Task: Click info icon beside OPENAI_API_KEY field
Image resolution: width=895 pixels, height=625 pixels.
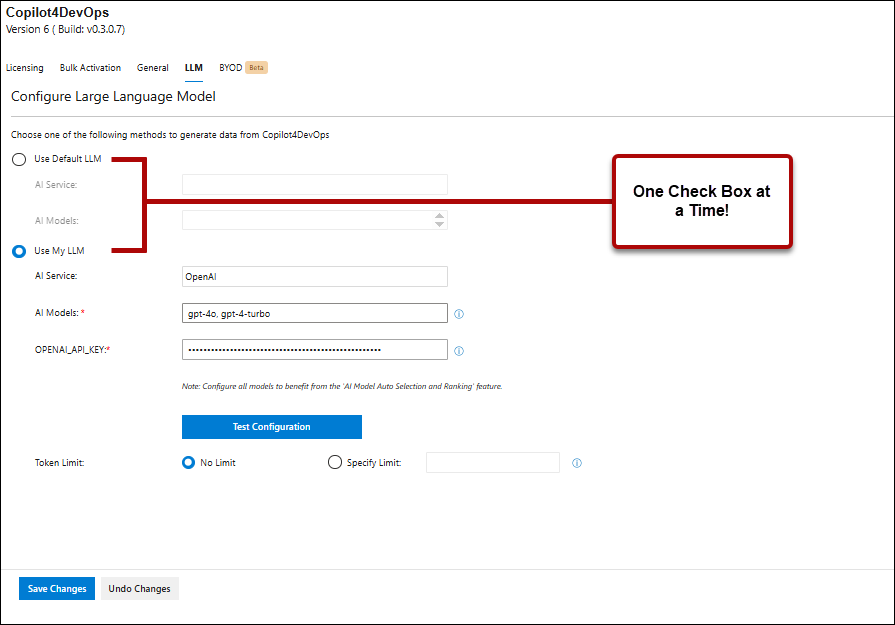Action: pos(459,351)
